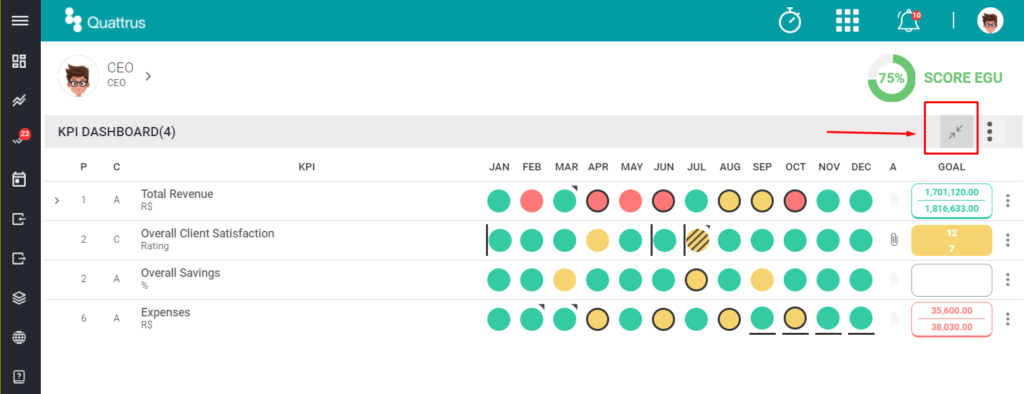Open the help question-mark icon in sidebar
The width and height of the screenshot is (1024, 394).
20,376
